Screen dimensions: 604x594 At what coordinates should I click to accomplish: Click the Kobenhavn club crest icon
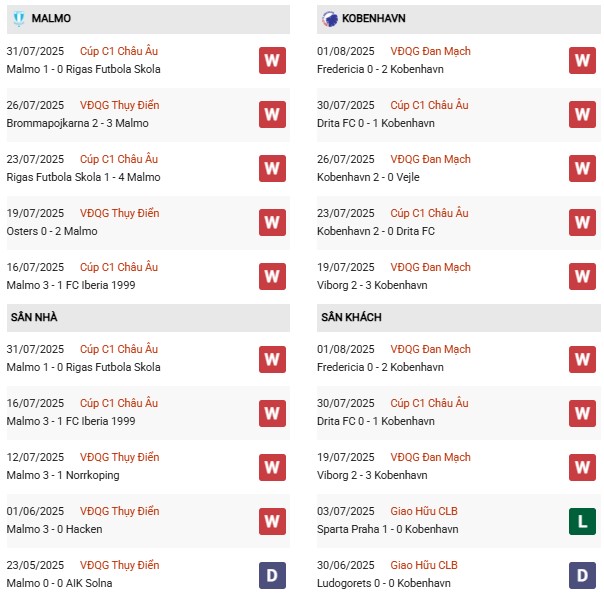click(331, 19)
